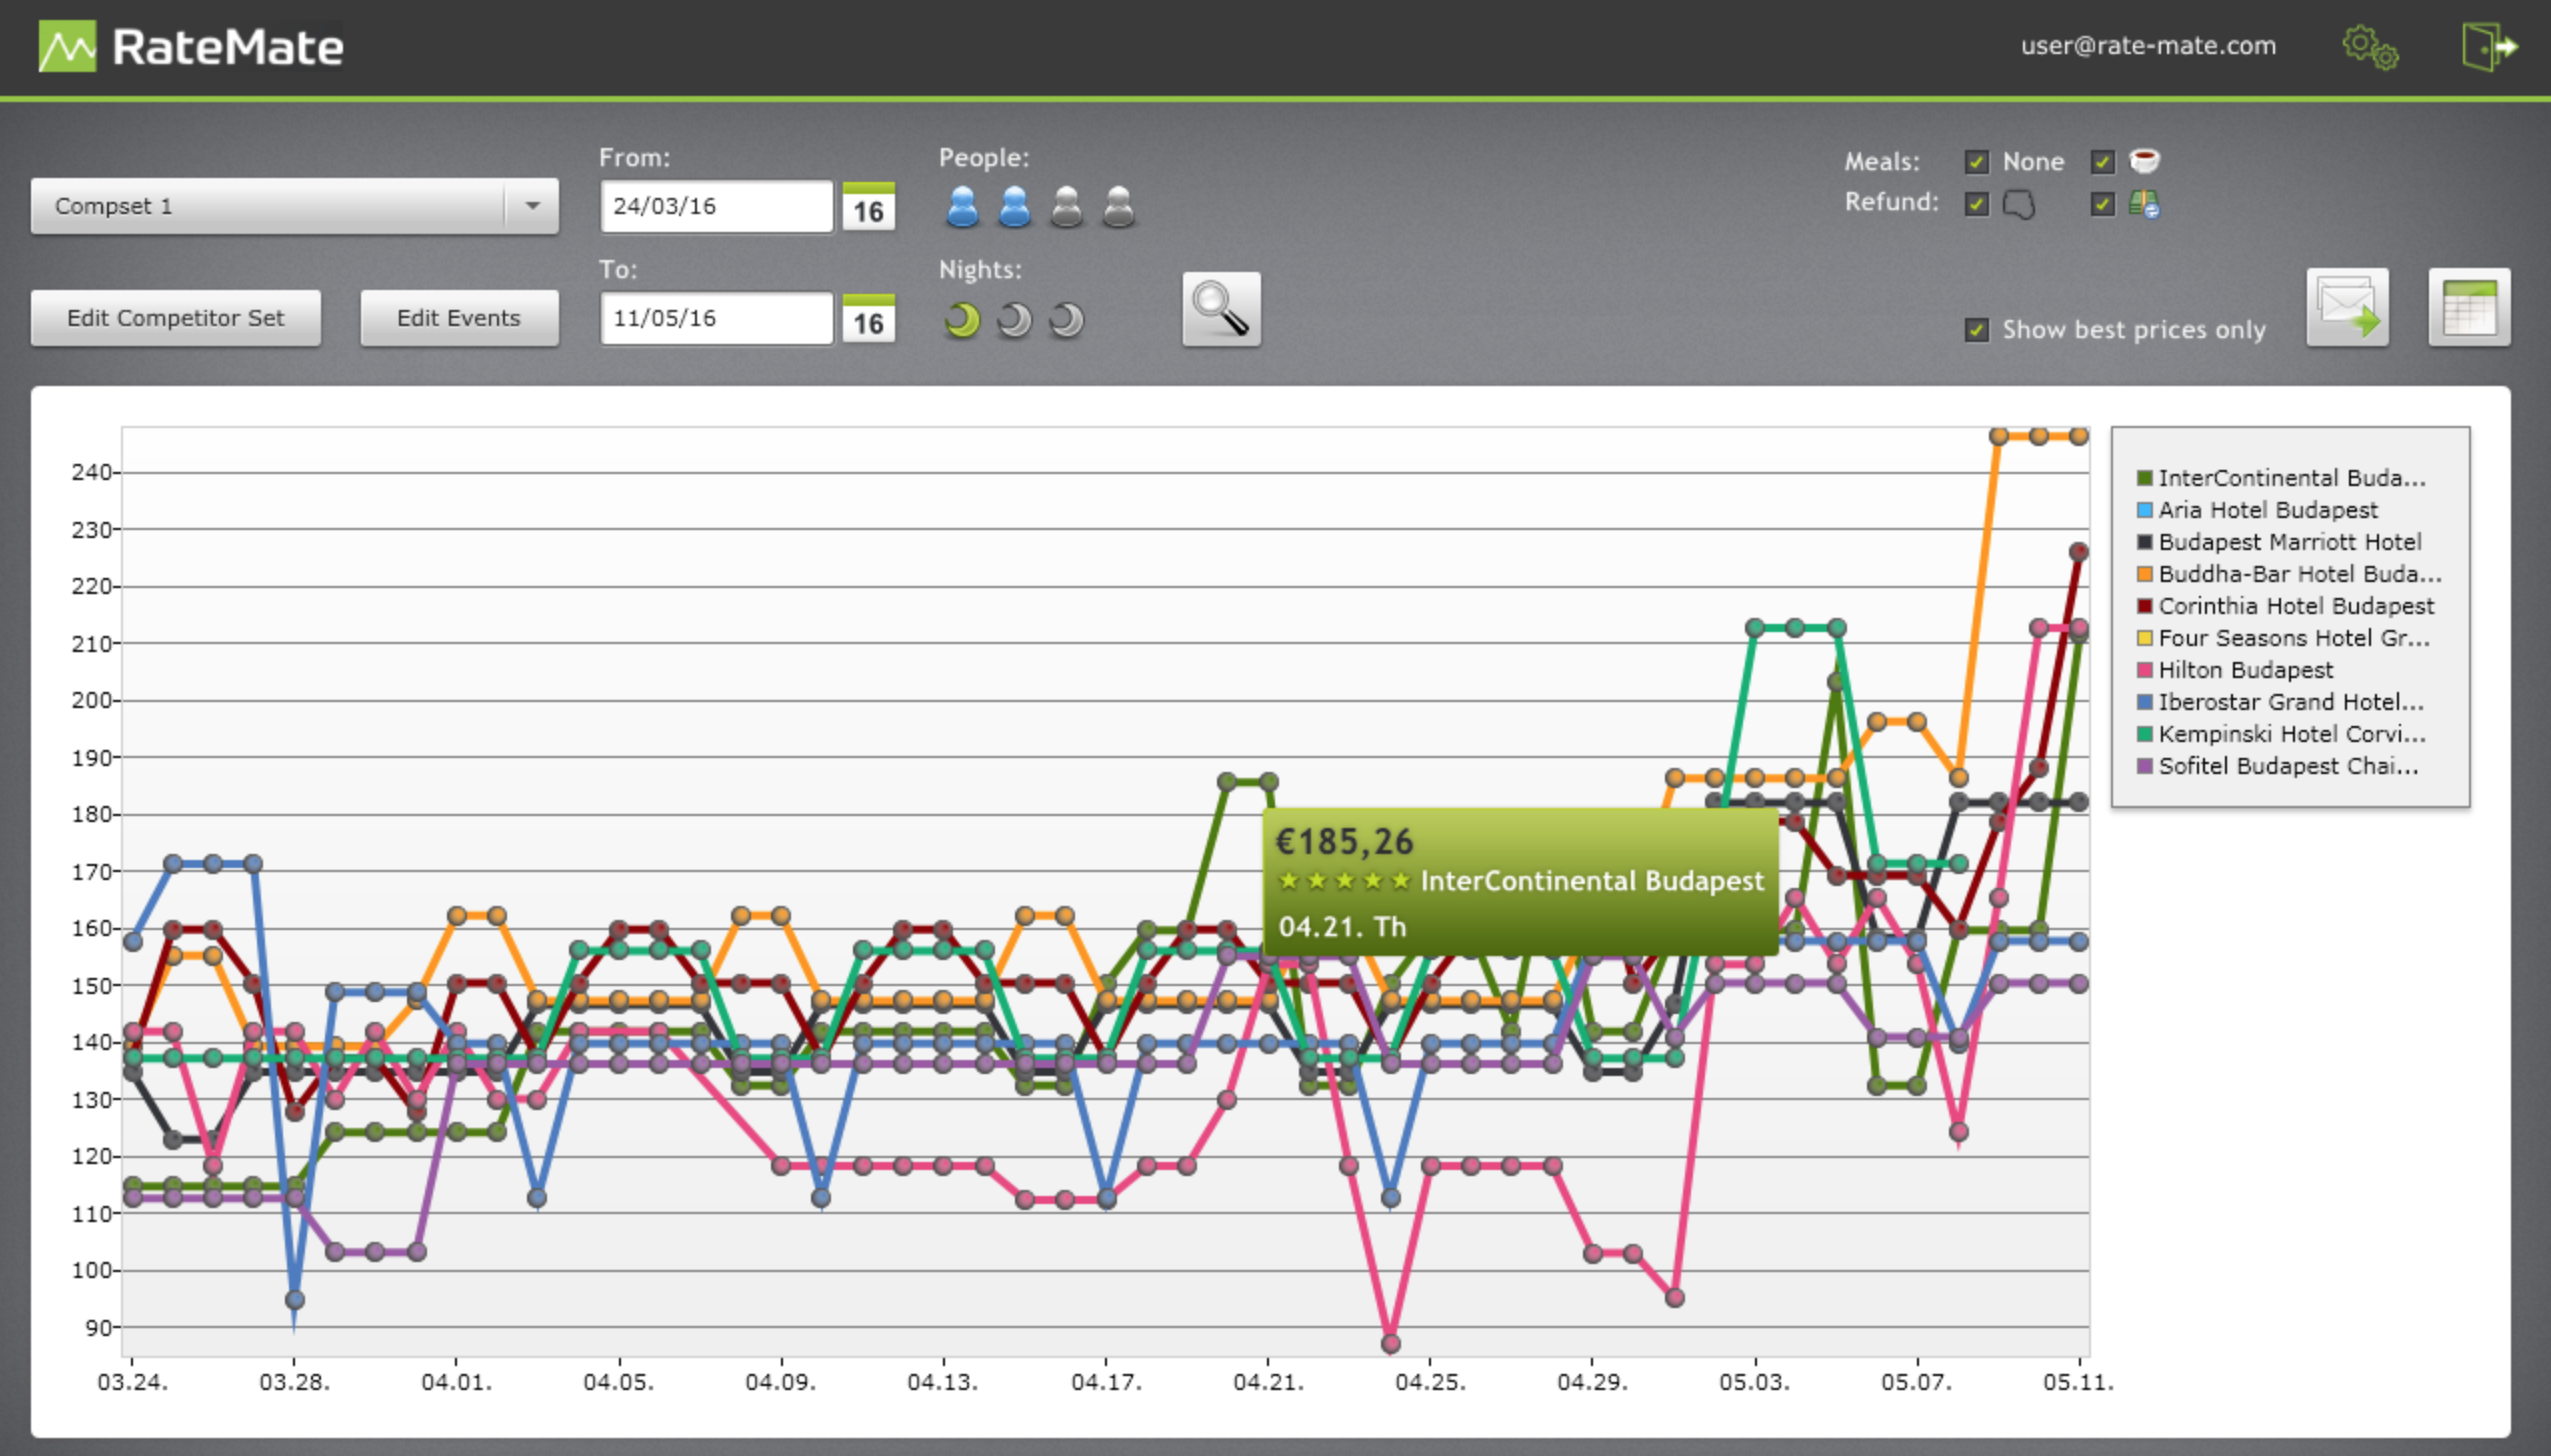The height and width of the screenshot is (1456, 2551).
Task: Uncheck the non-refundable refund checkbox
Action: tap(1978, 203)
